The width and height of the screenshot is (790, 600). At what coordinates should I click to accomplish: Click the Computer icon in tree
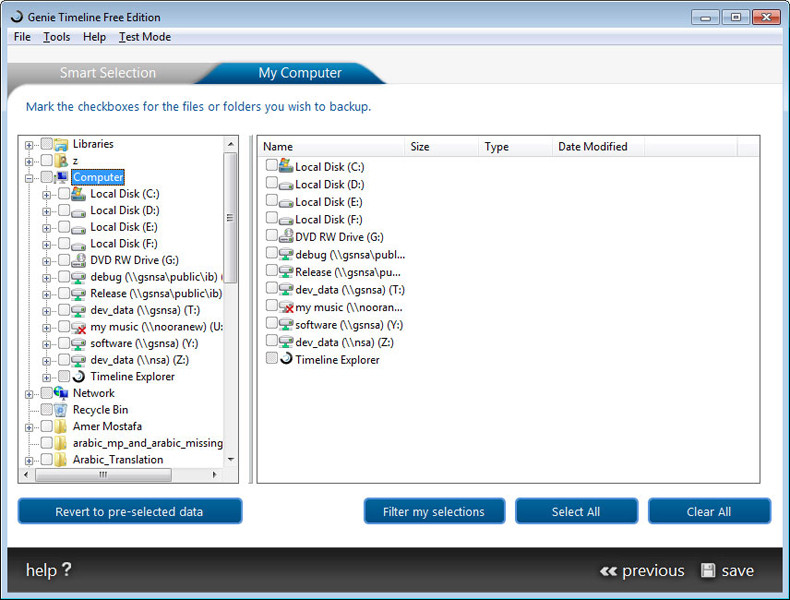pos(62,177)
